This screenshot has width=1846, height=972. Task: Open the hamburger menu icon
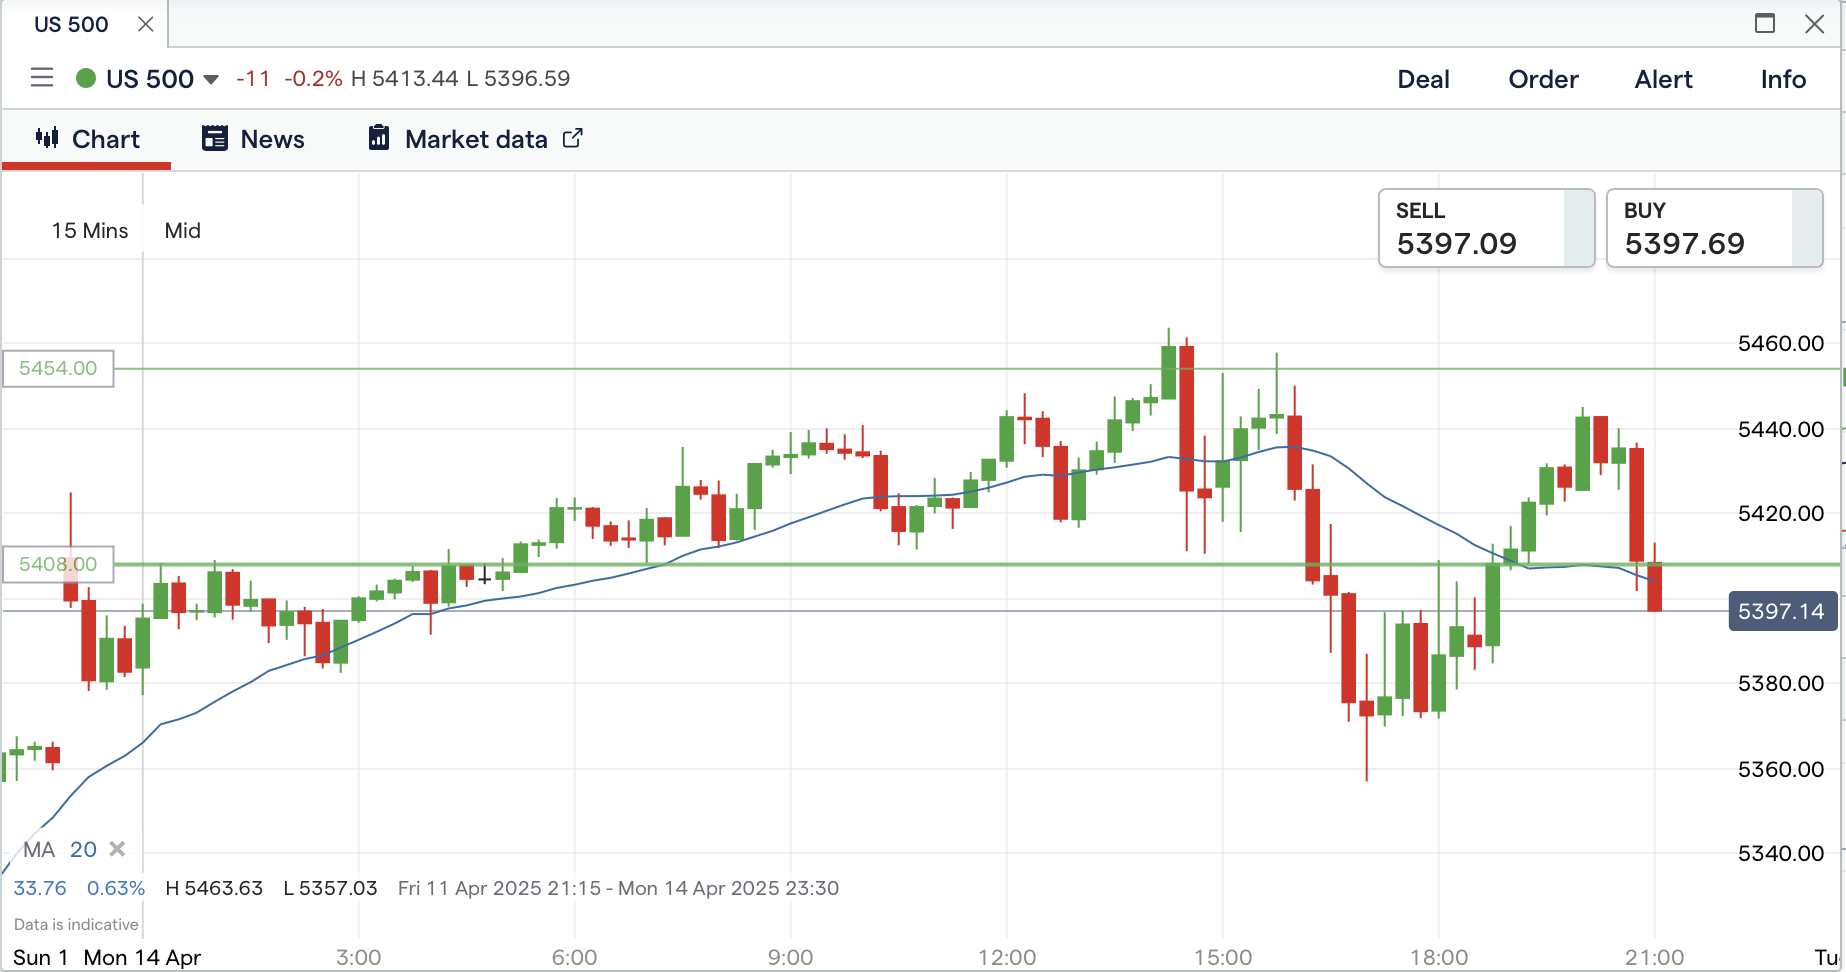pyautogui.click(x=42, y=78)
